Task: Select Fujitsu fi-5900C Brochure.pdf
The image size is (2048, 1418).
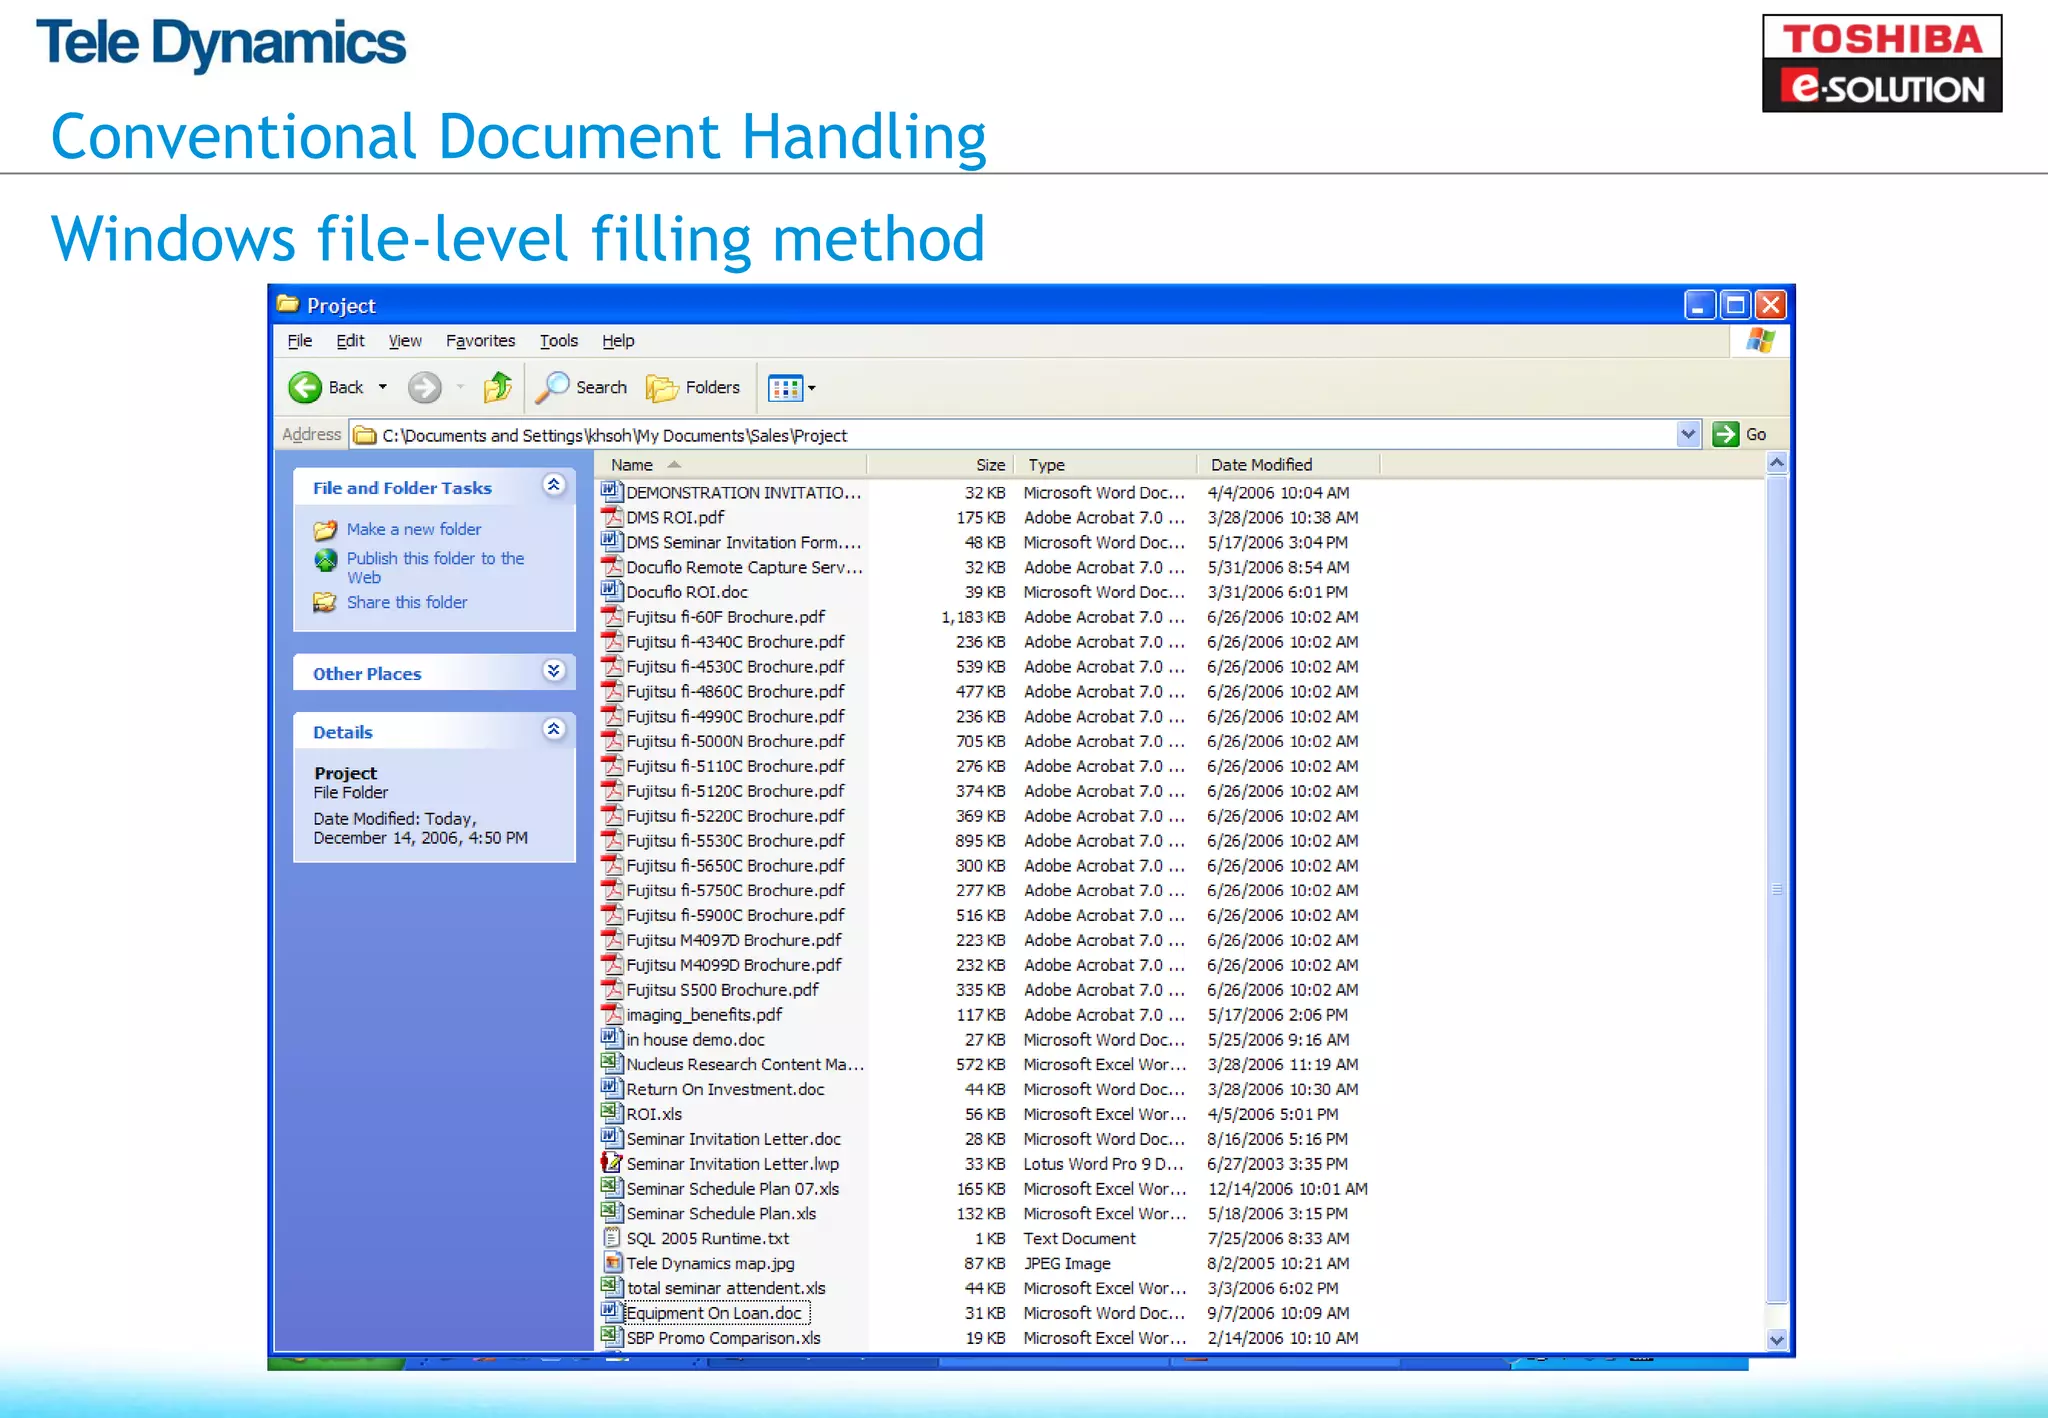Action: 735,915
